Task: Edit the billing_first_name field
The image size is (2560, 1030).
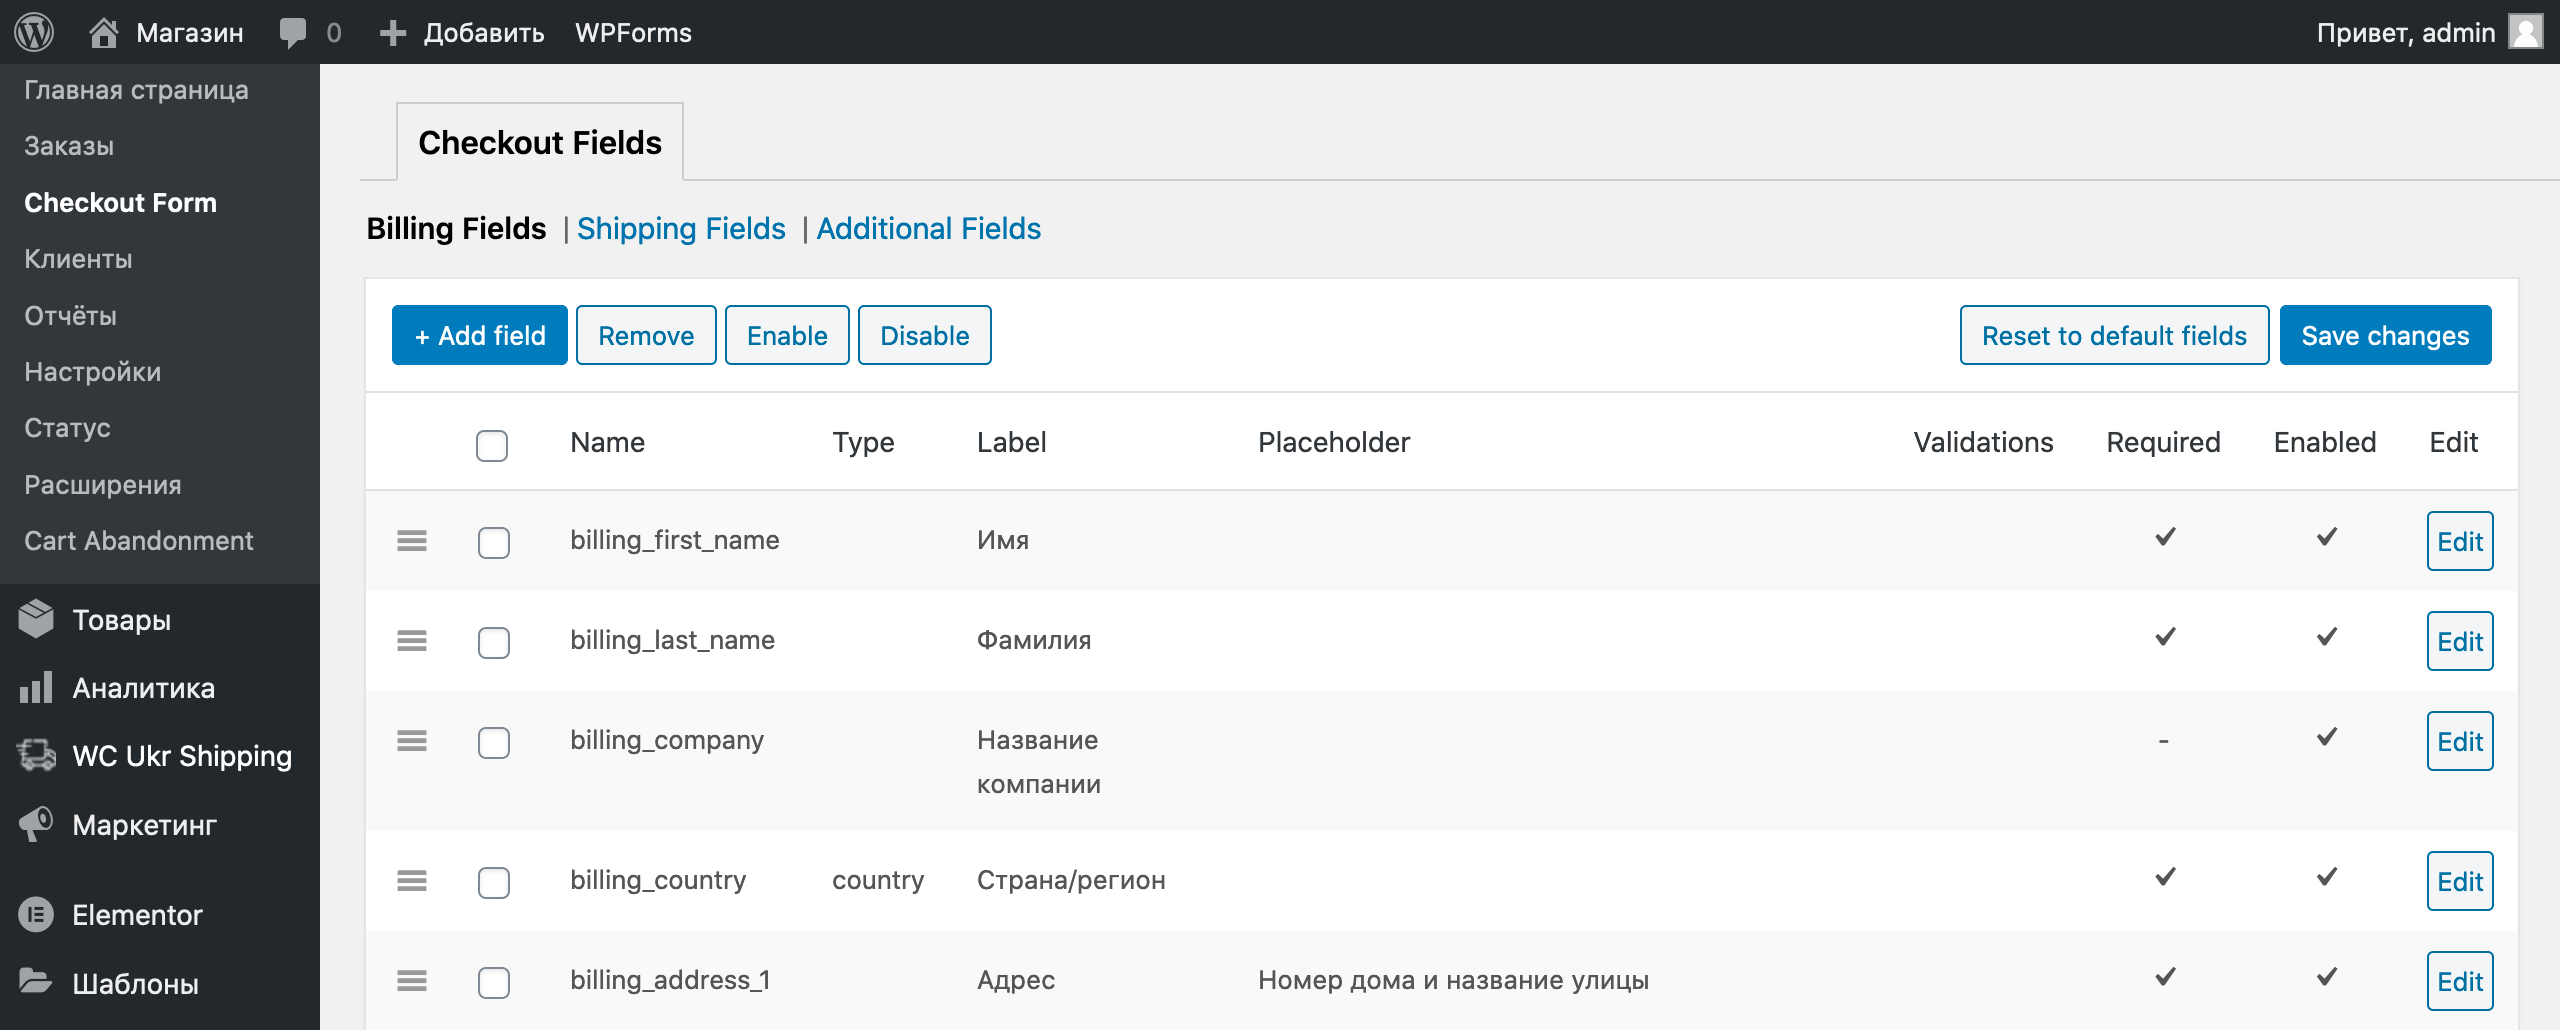Action: coord(2460,541)
